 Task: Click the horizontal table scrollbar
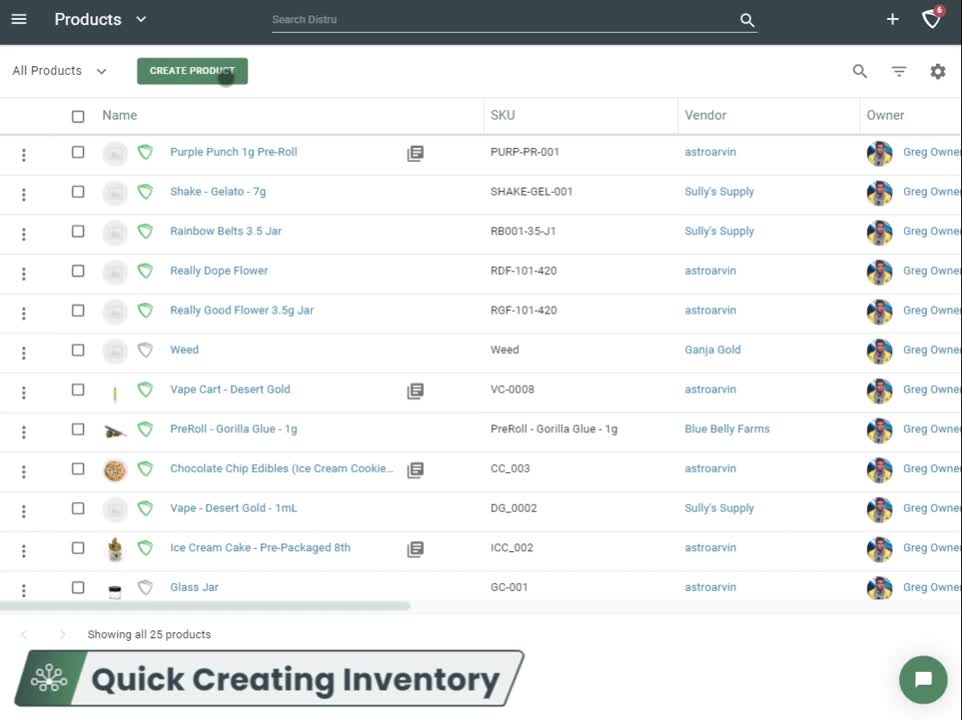coord(205,606)
